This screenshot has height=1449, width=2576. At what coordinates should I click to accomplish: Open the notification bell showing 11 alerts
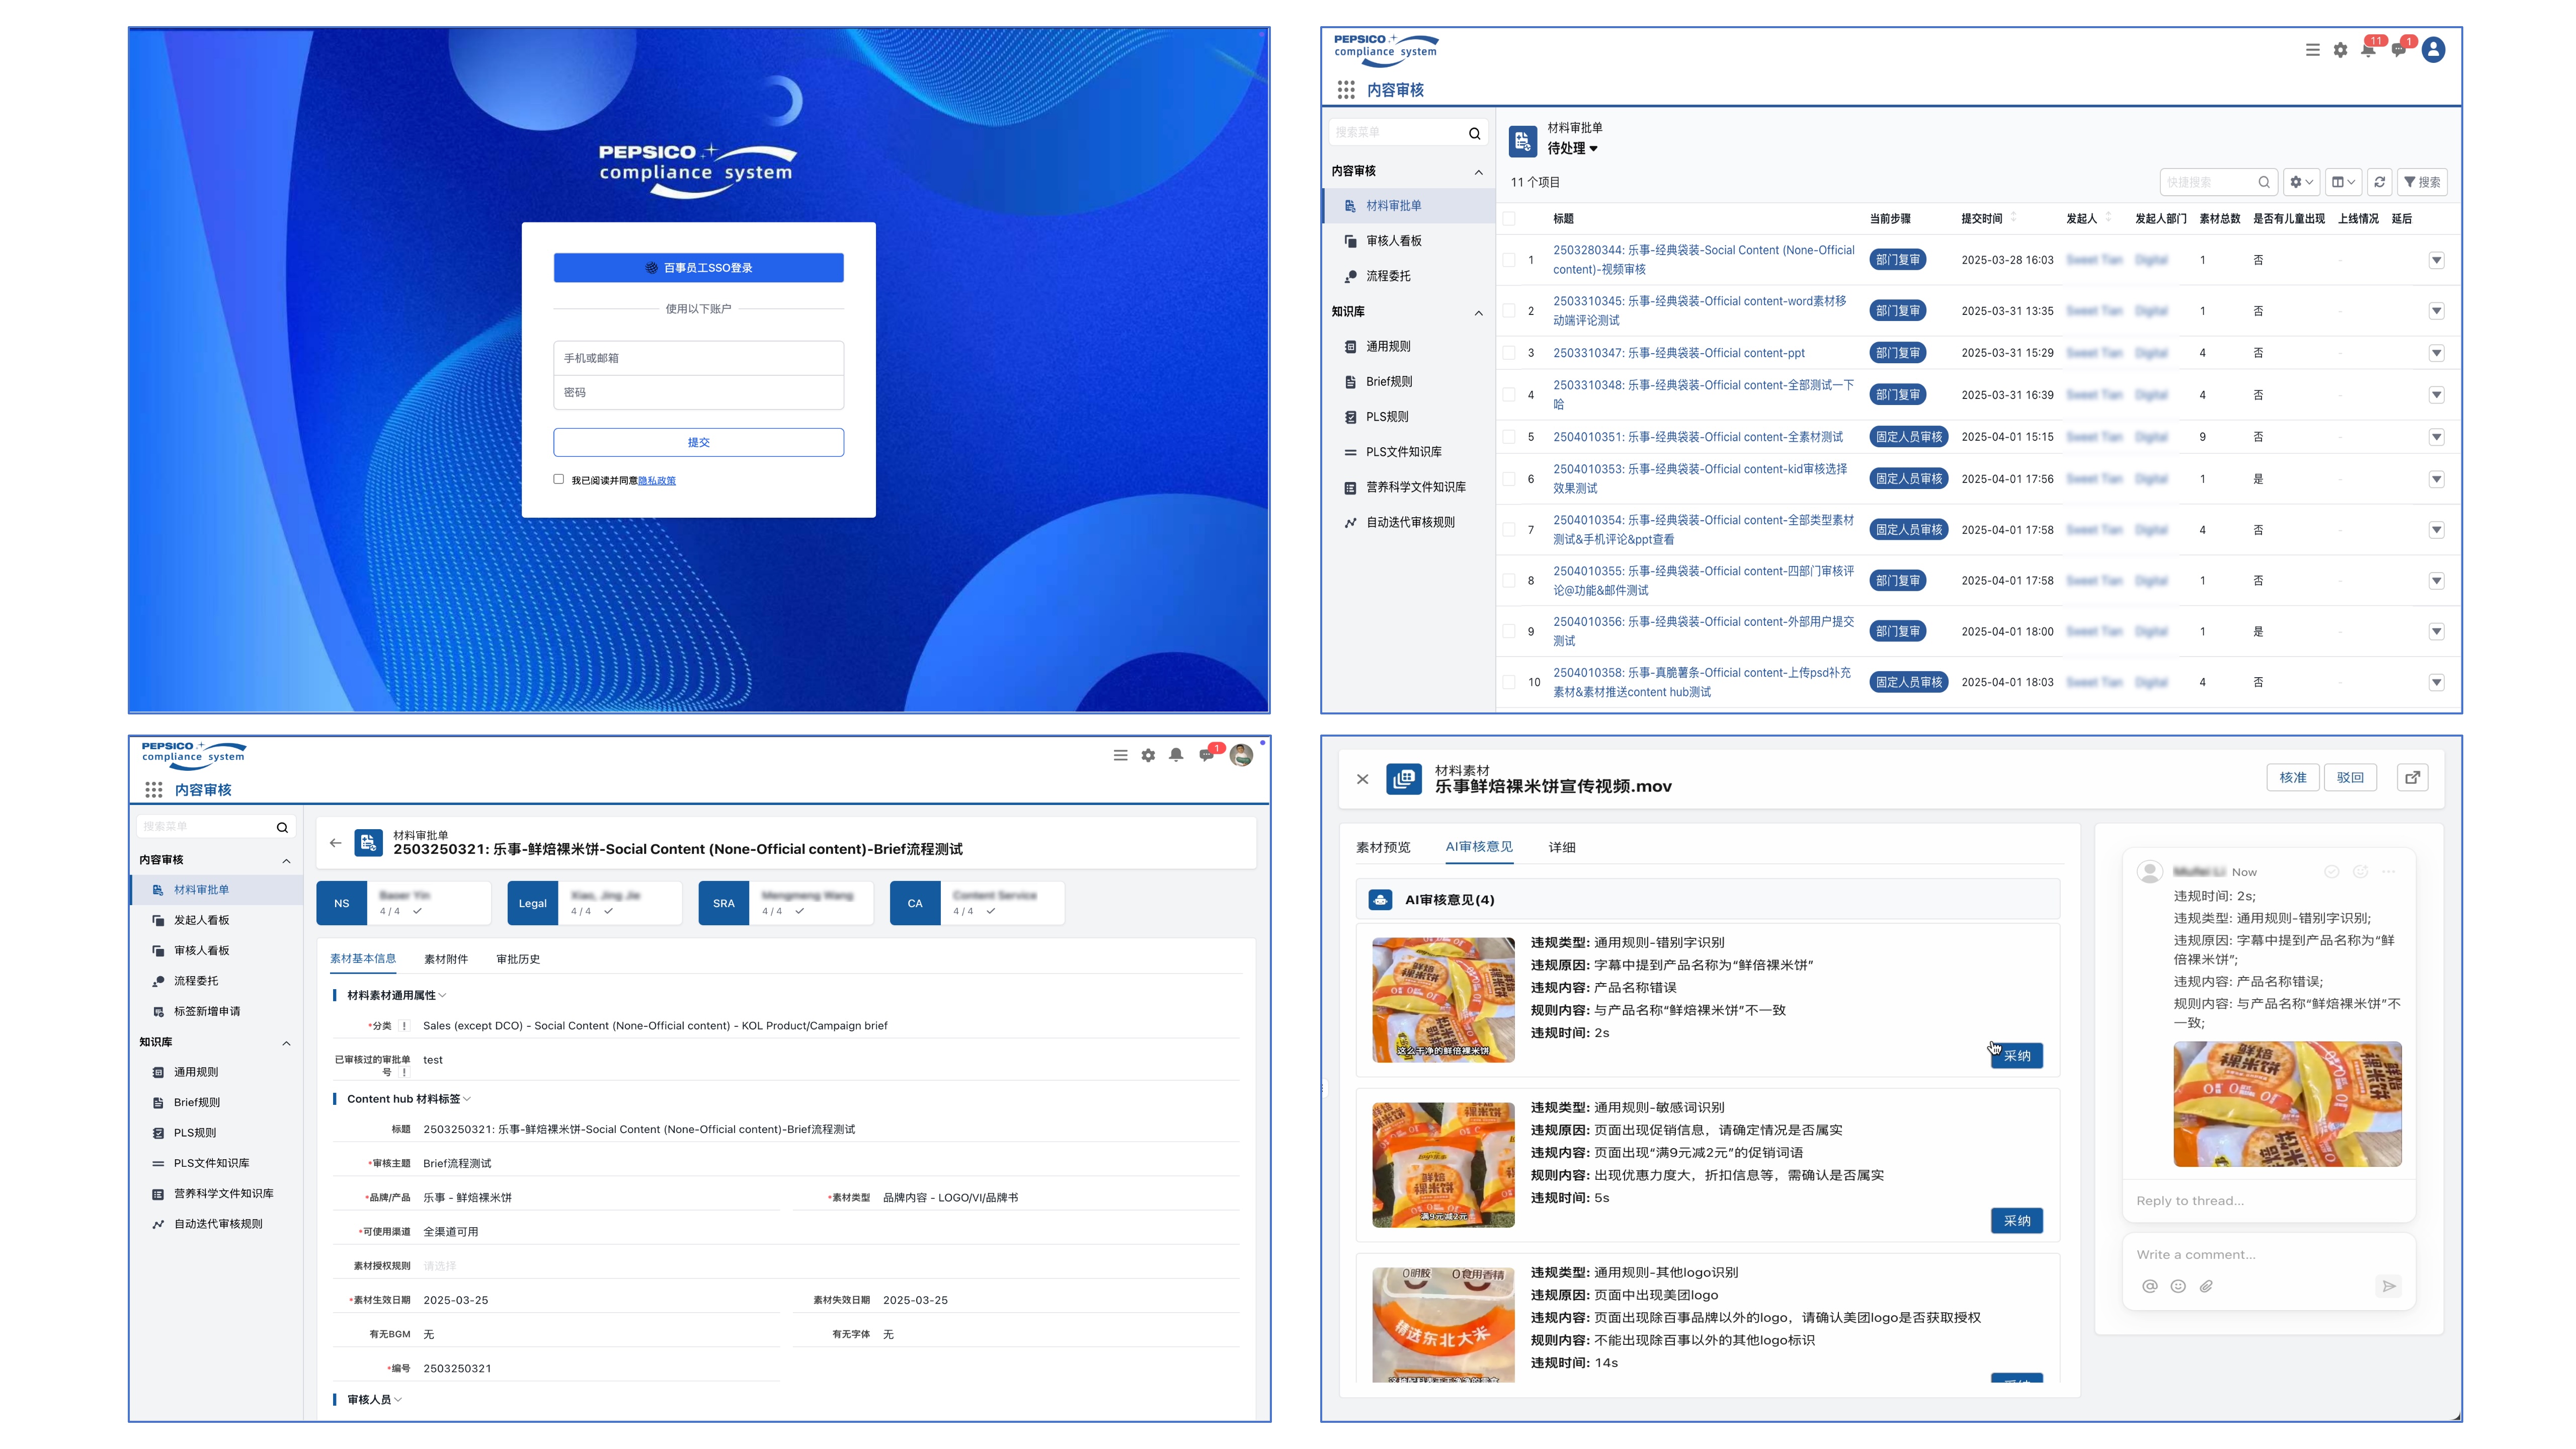tap(2368, 50)
